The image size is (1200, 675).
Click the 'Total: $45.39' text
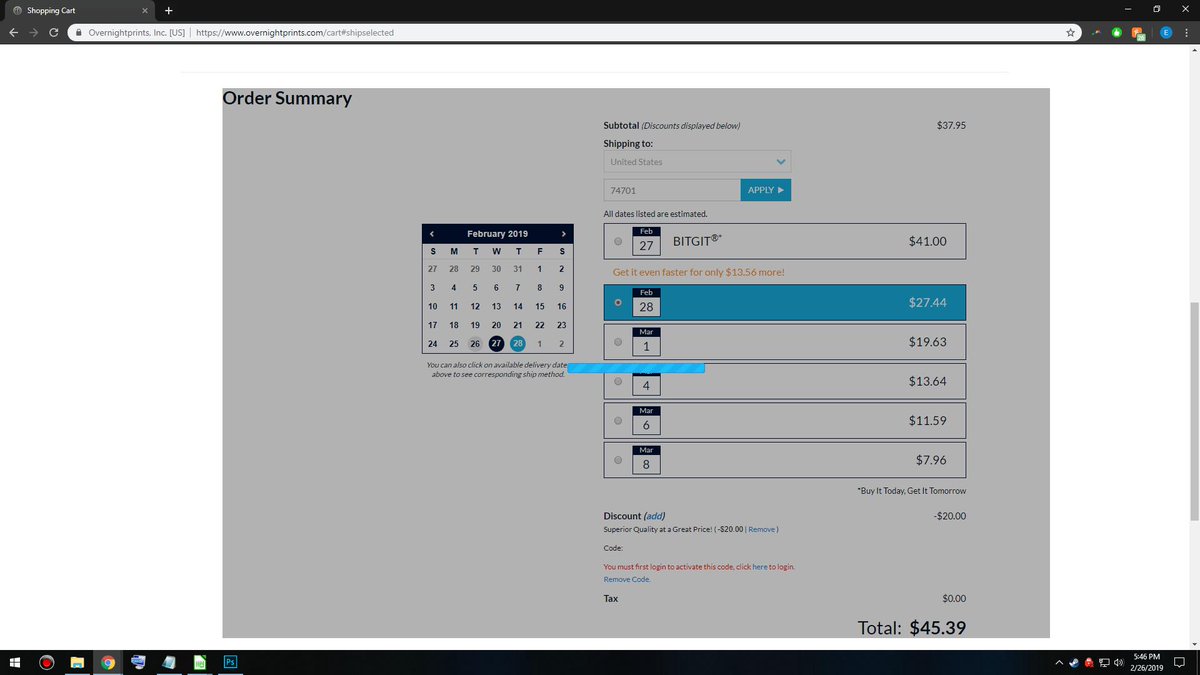pyautogui.click(x=911, y=628)
